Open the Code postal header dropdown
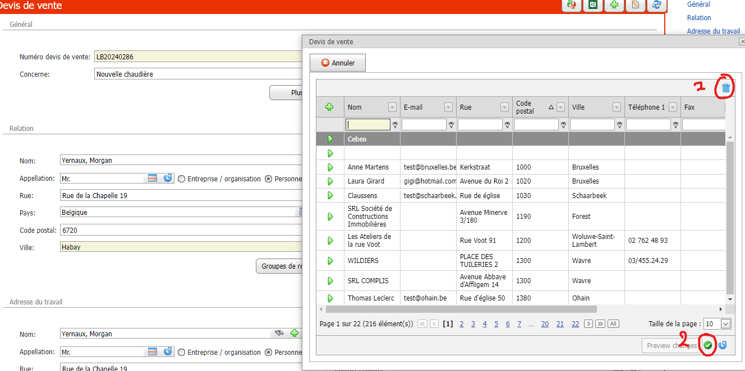 click(561, 107)
